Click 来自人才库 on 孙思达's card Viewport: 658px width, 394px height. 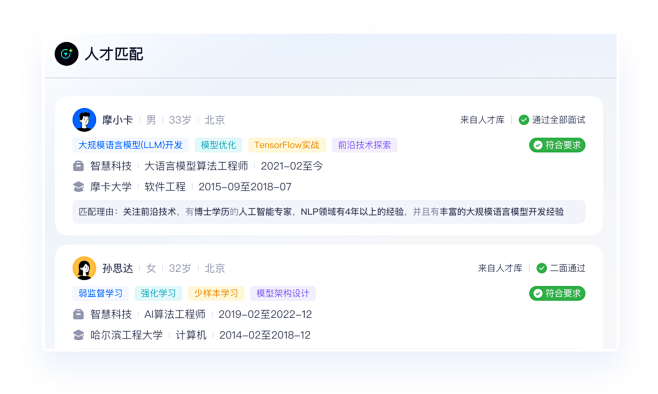[x=500, y=268]
